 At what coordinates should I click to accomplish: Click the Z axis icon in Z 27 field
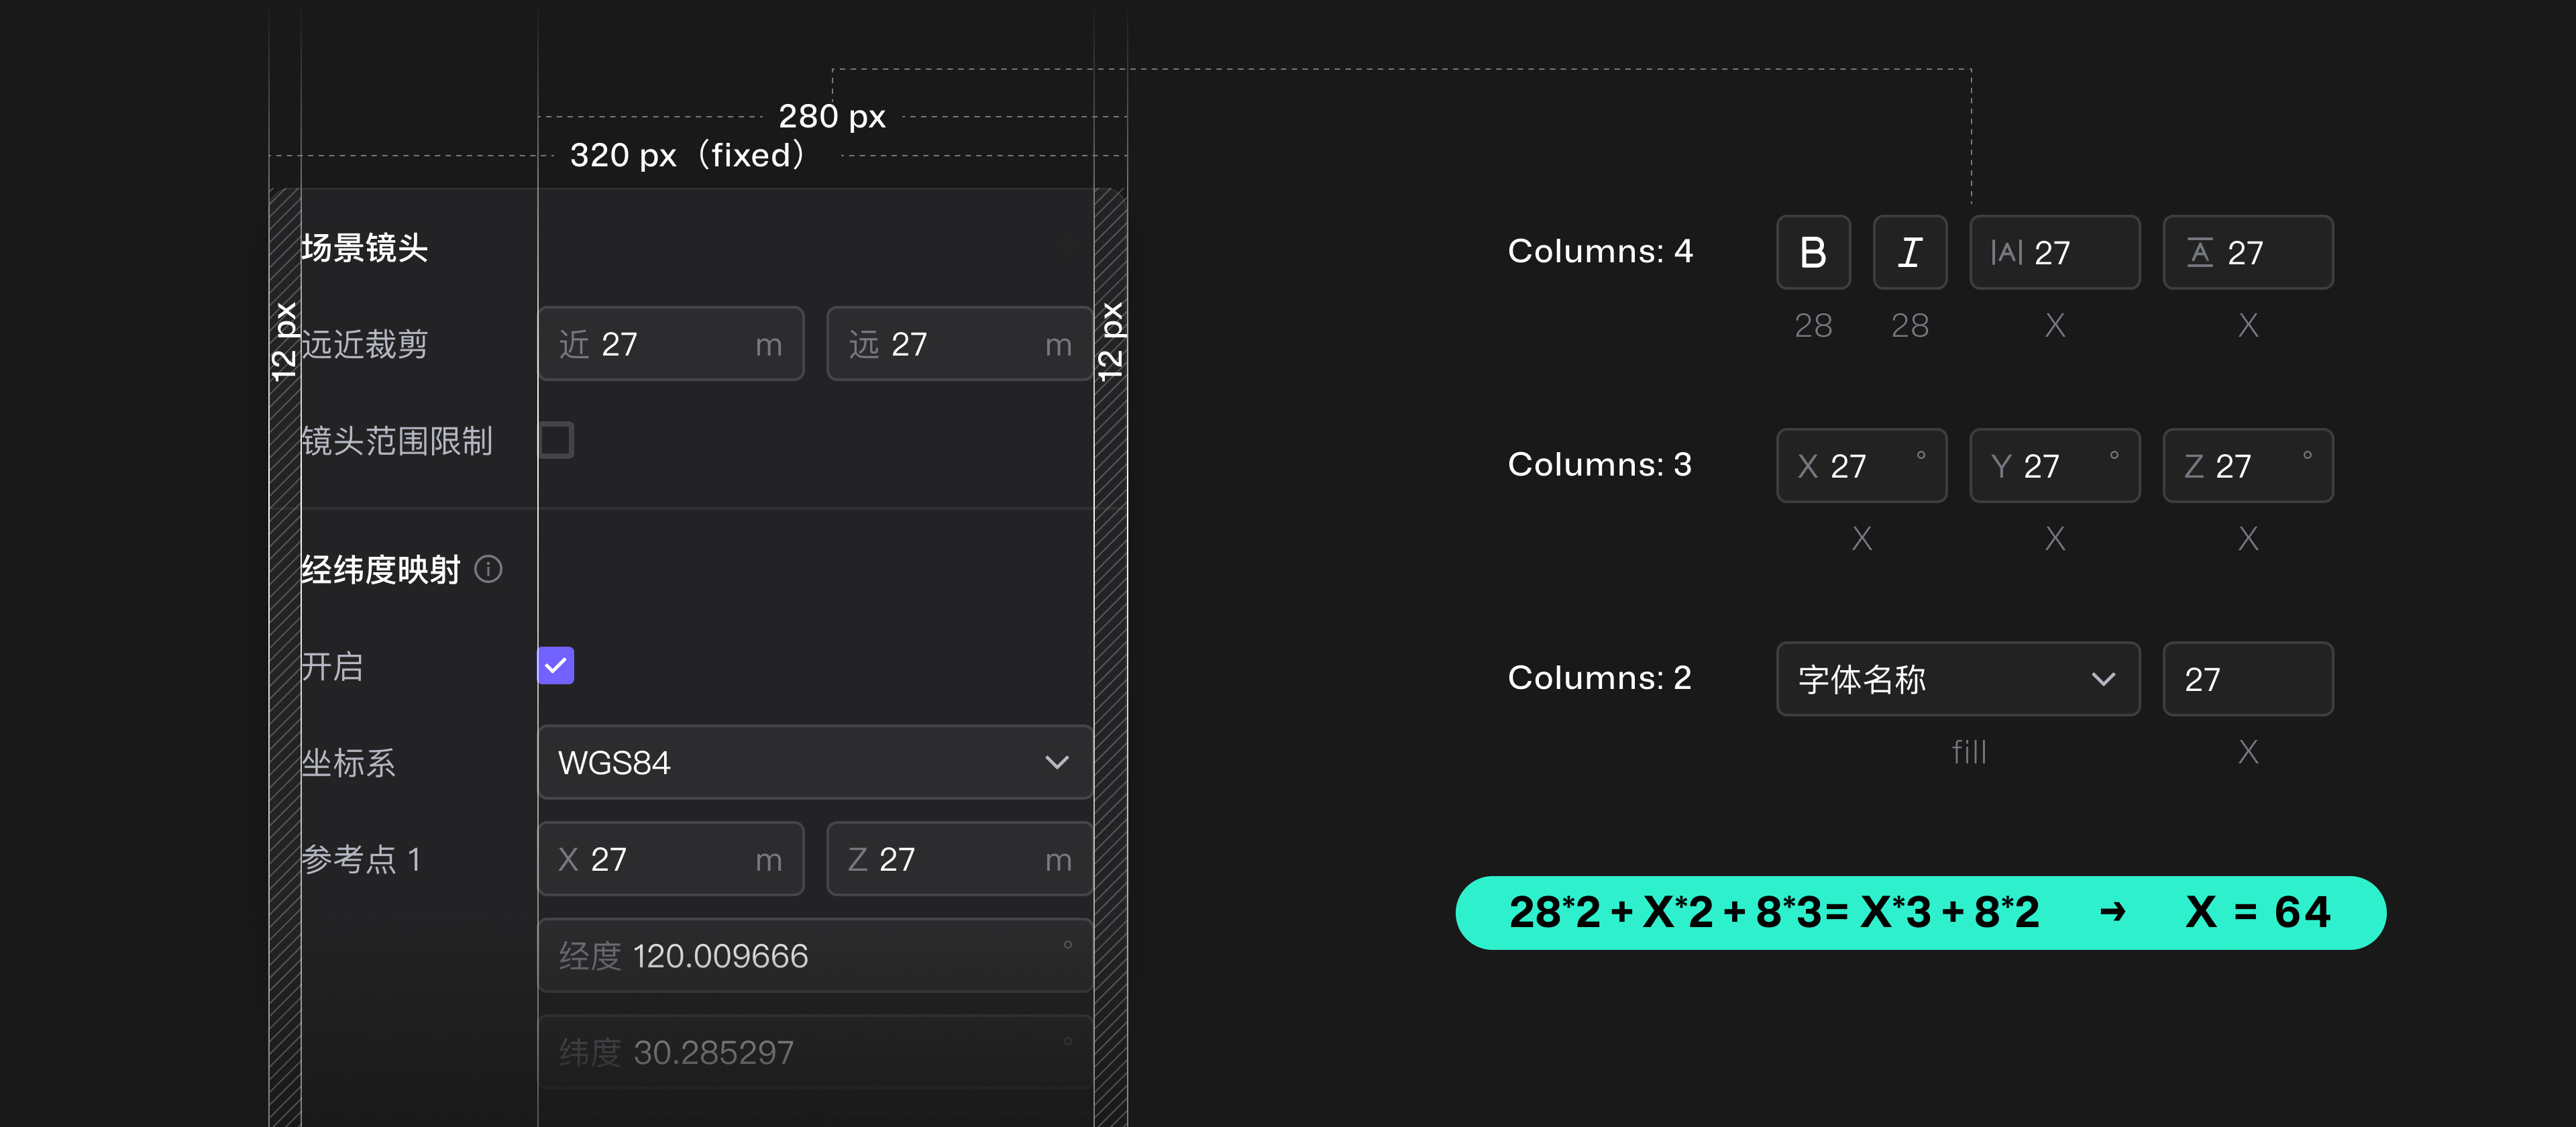coord(2194,465)
